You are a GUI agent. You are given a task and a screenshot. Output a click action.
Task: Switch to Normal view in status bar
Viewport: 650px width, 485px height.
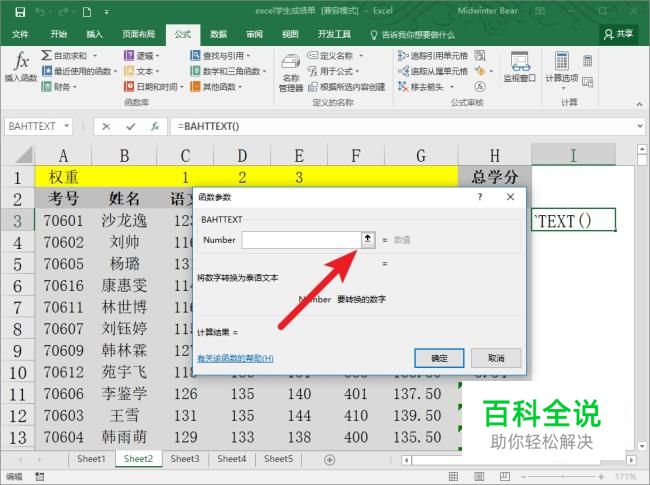click(454, 477)
